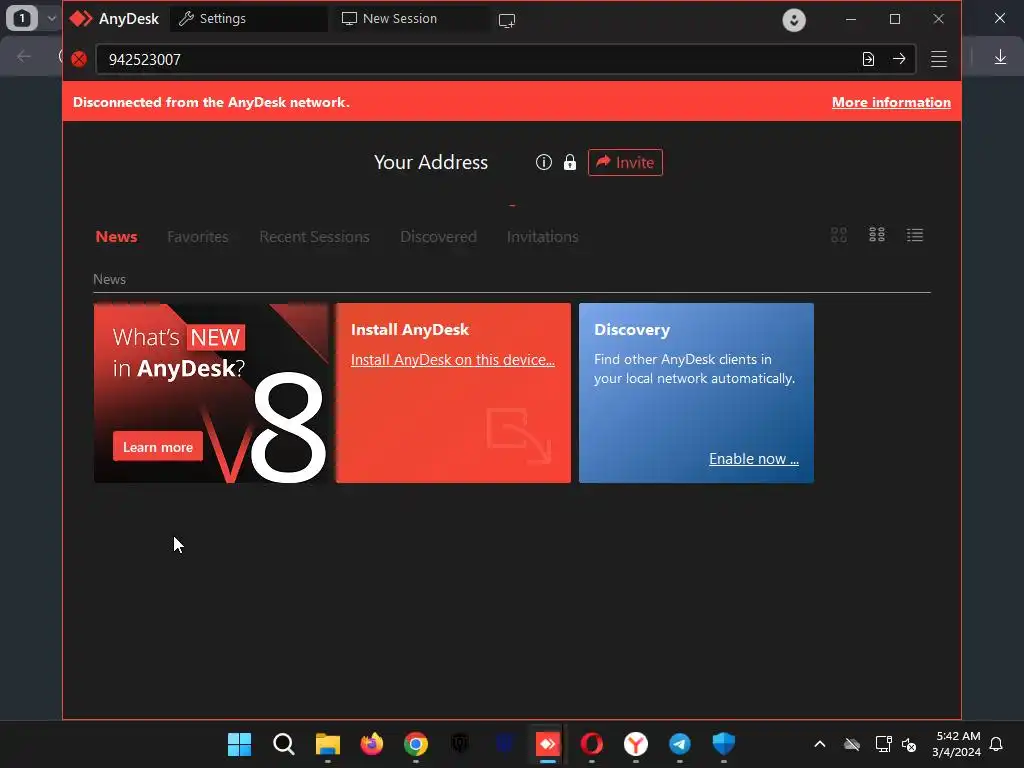Open the blue shield security app in taskbar

(724, 744)
